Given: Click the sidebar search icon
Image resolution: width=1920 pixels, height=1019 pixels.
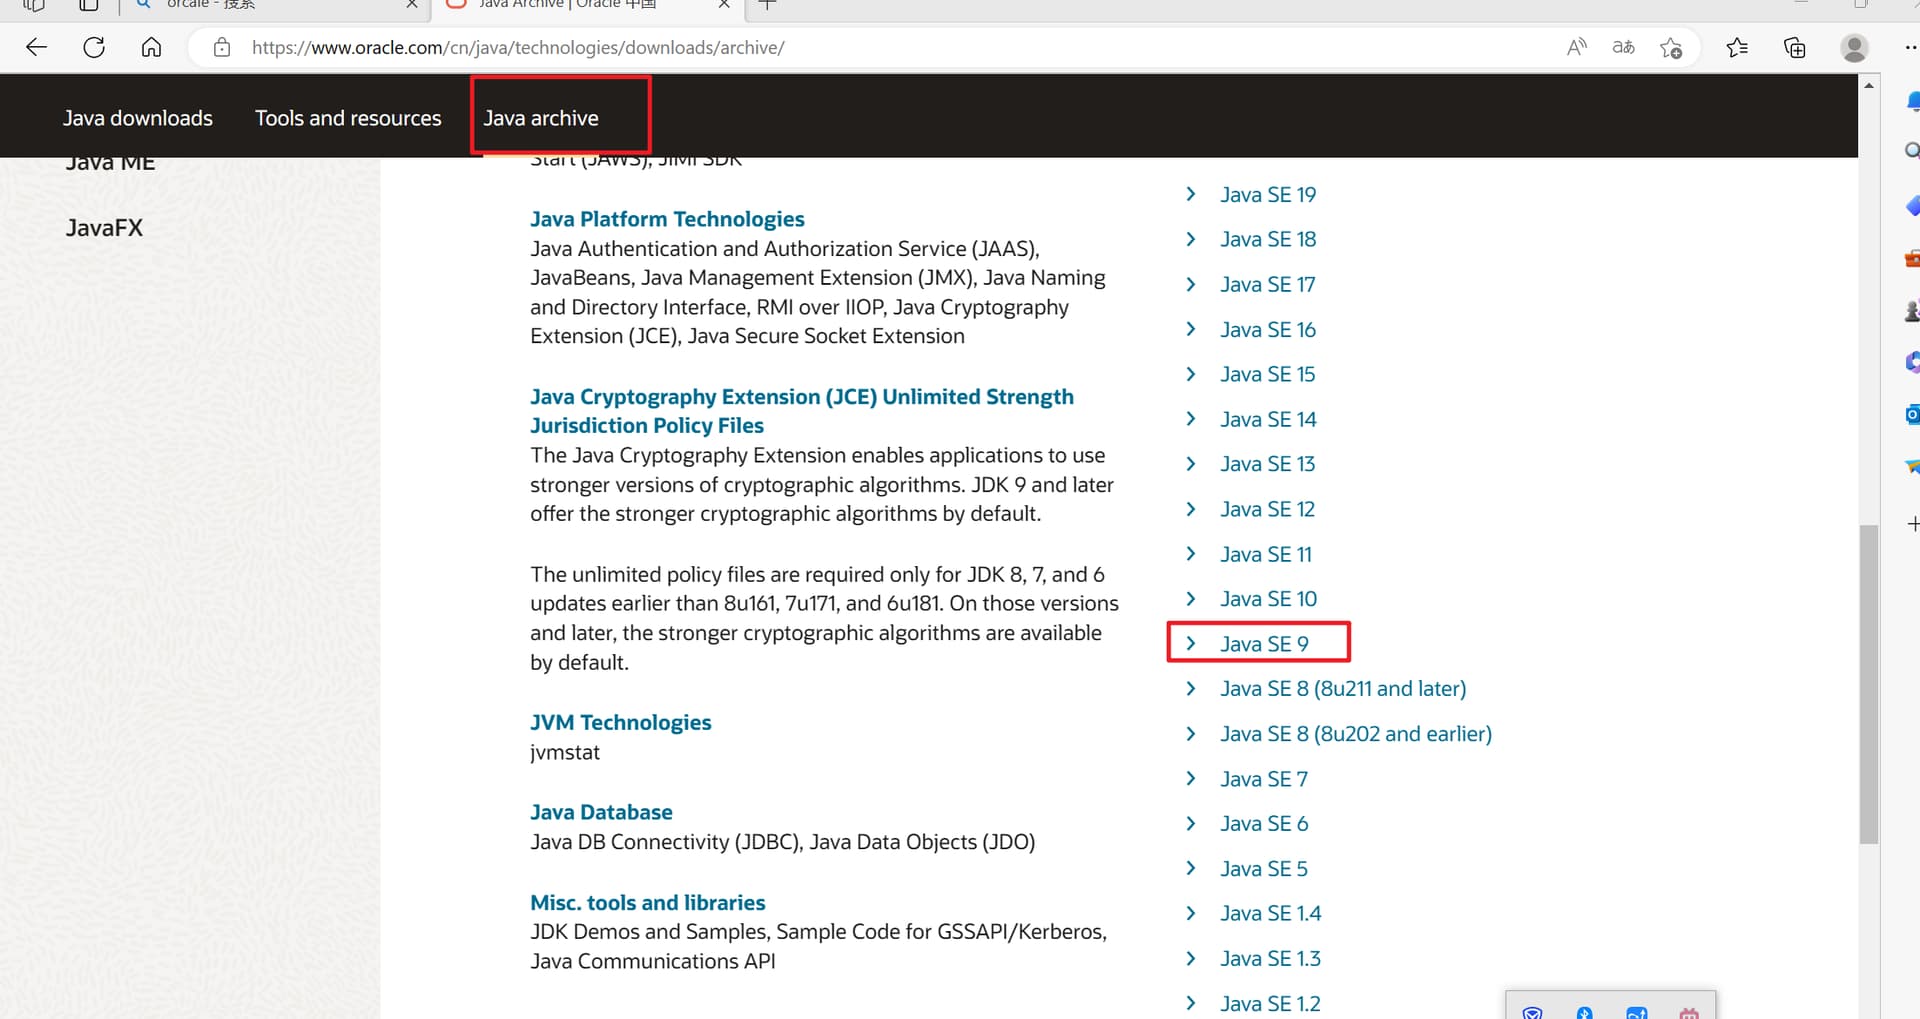Looking at the screenshot, I should (x=1911, y=151).
